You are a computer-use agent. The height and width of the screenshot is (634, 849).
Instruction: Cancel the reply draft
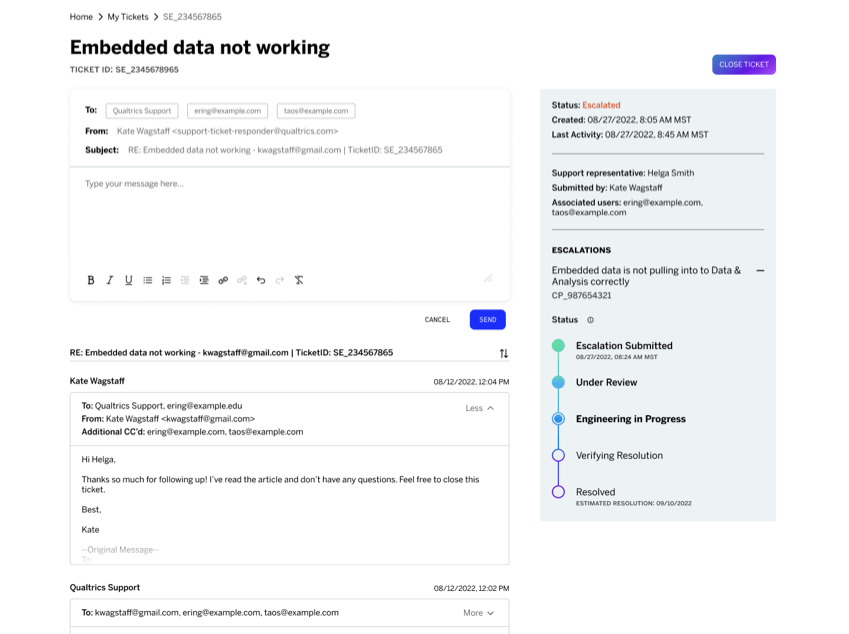click(x=437, y=319)
